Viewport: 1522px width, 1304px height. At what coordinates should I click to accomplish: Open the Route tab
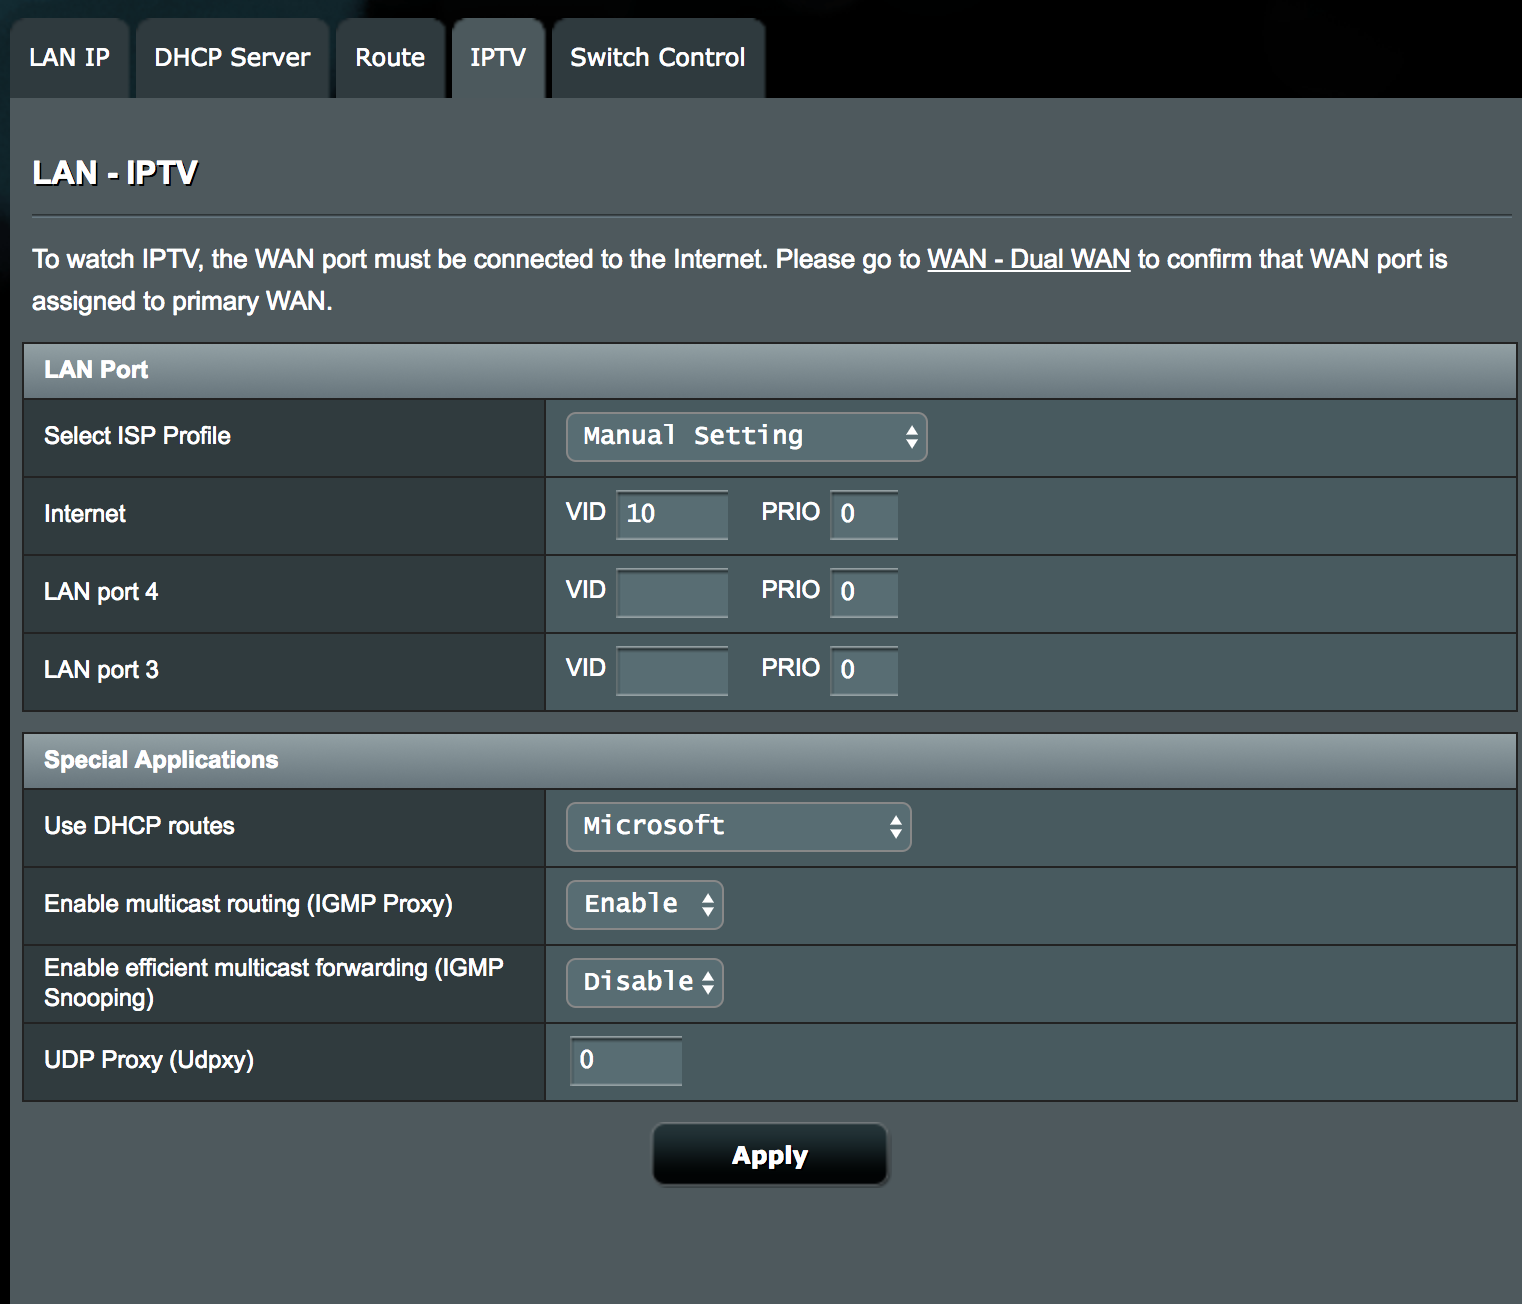point(390,58)
